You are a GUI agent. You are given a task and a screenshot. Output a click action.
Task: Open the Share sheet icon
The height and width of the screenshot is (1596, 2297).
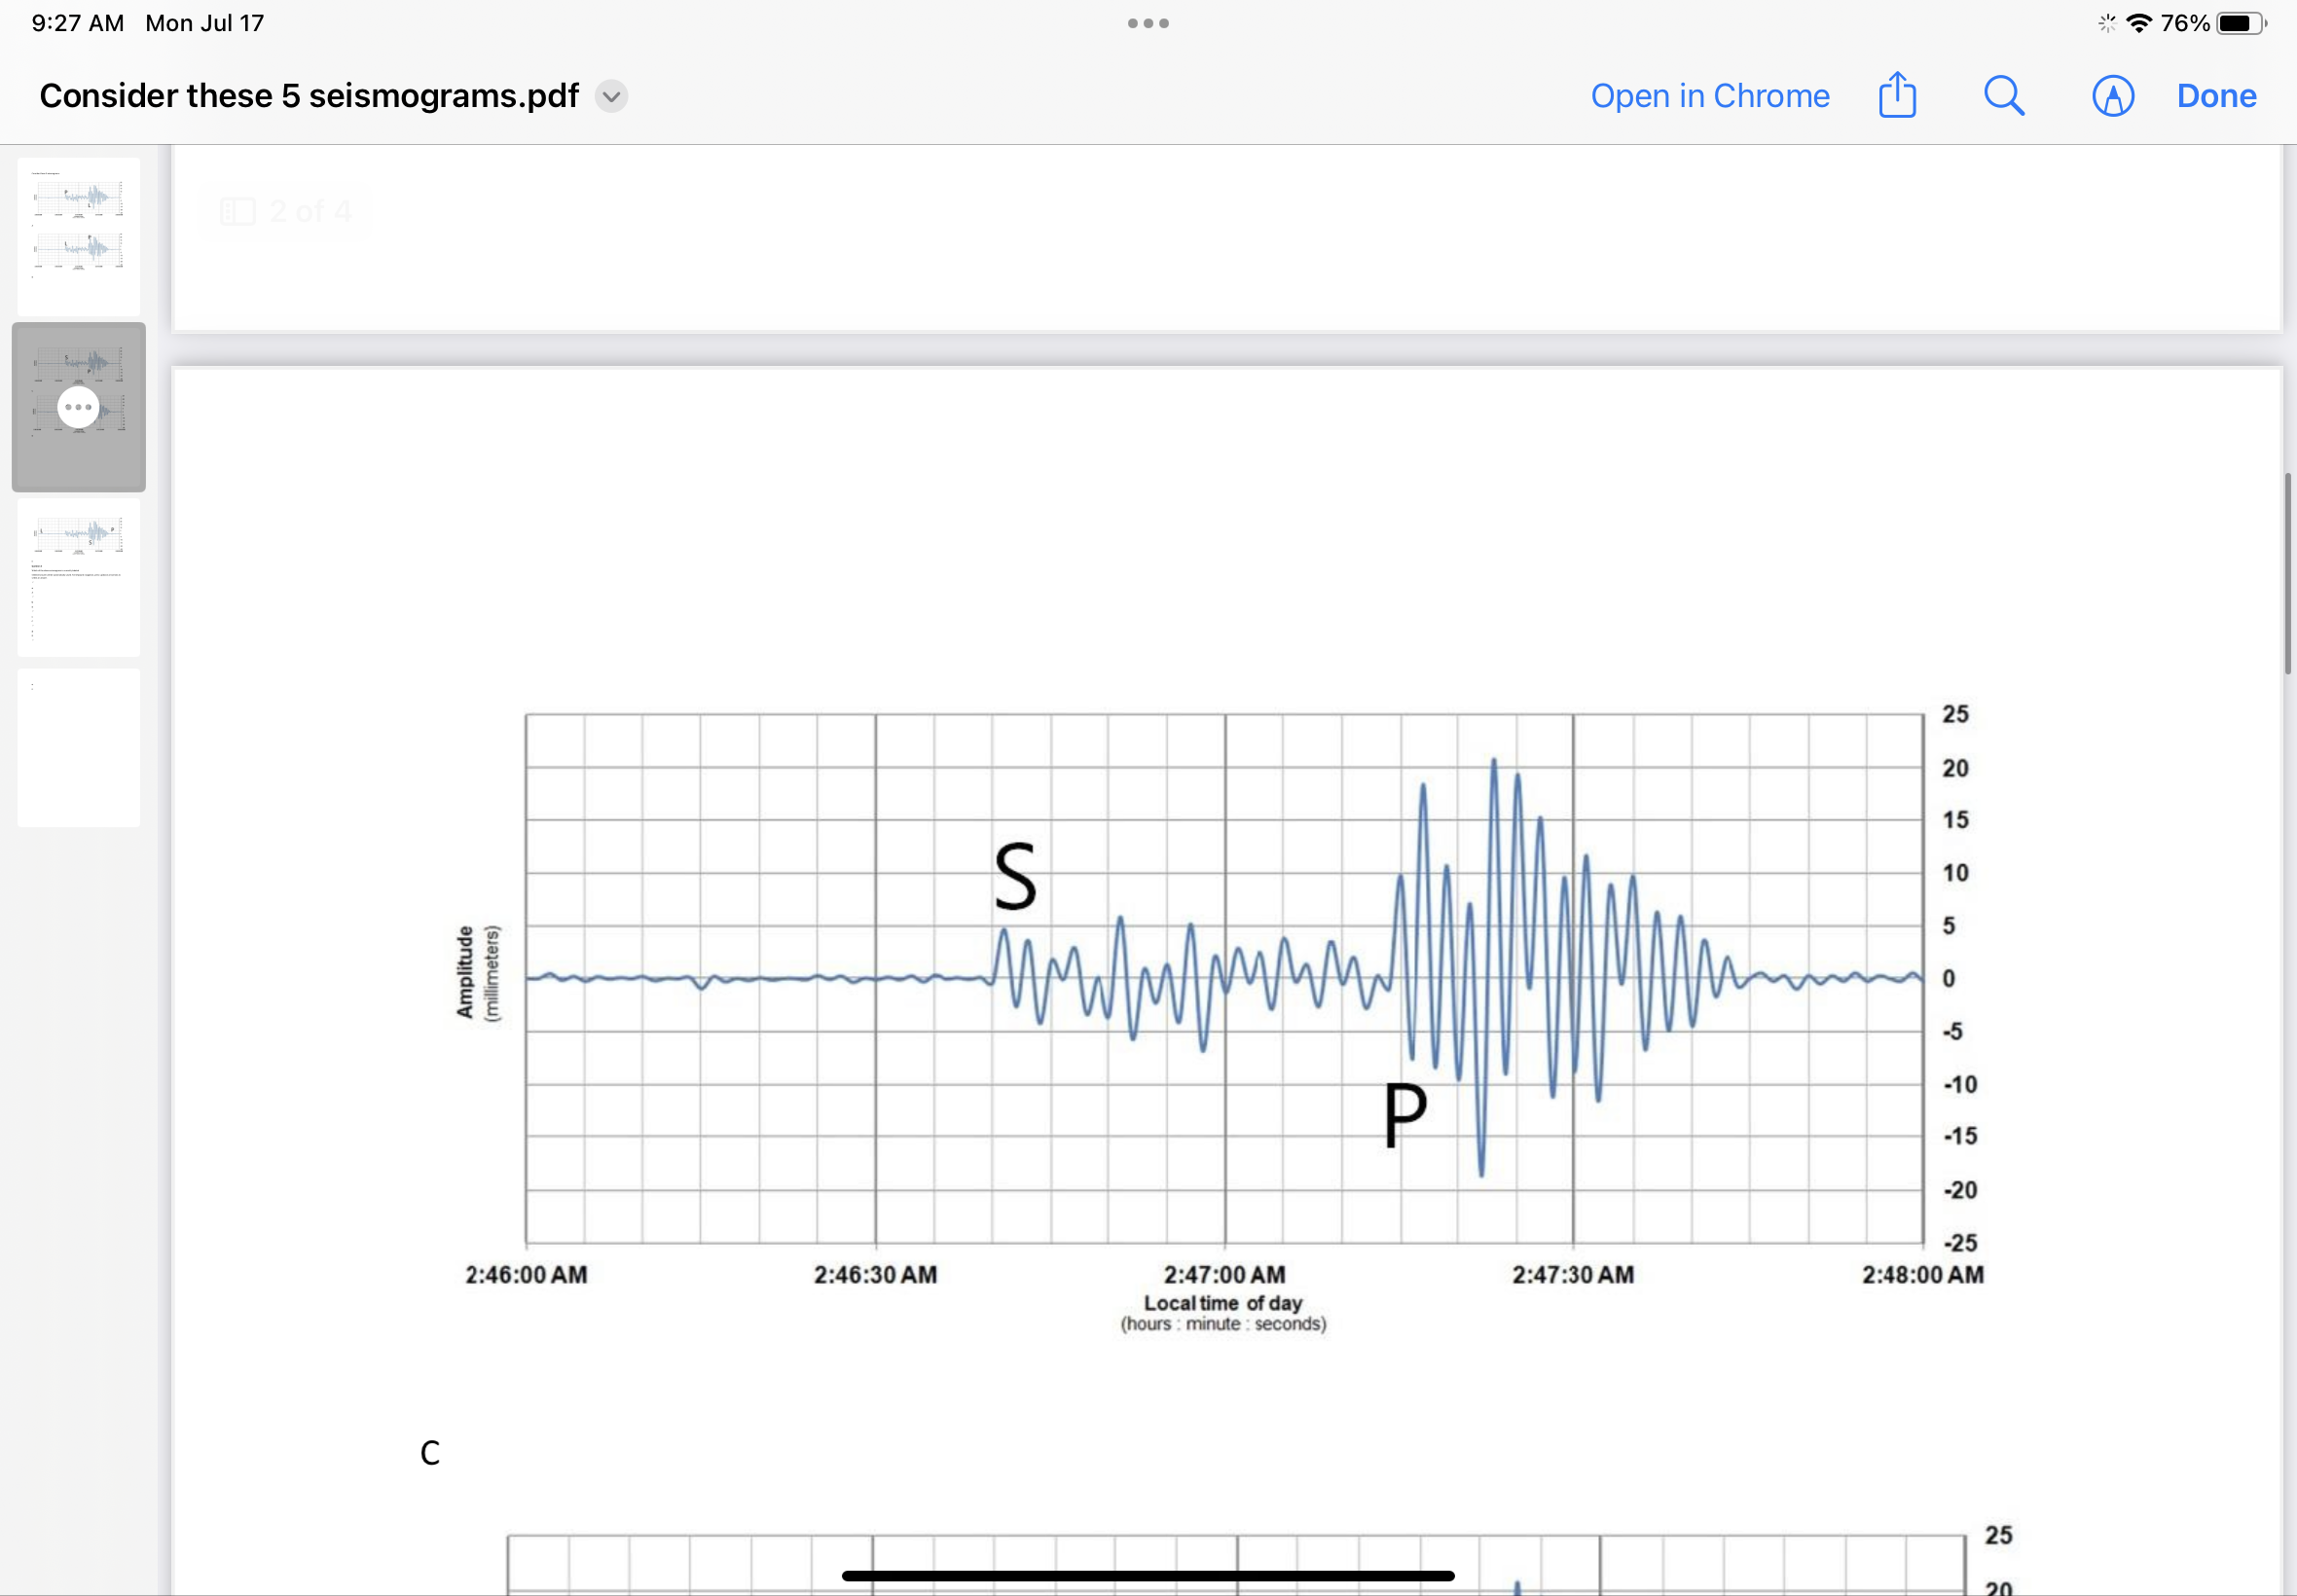coord(1897,95)
